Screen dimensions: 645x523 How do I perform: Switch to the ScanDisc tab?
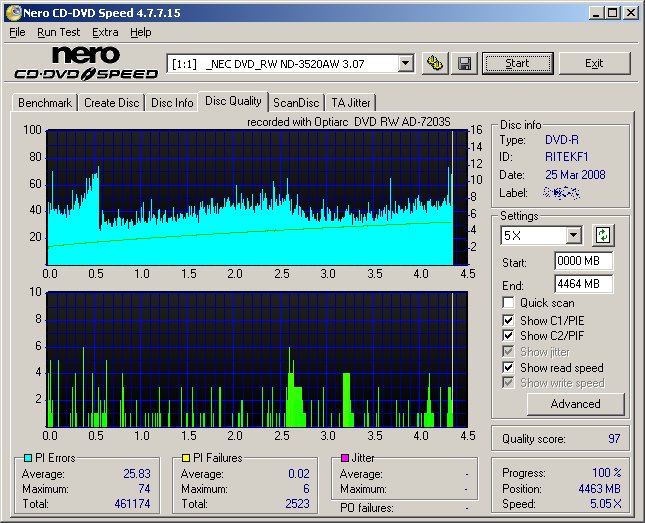coord(296,102)
